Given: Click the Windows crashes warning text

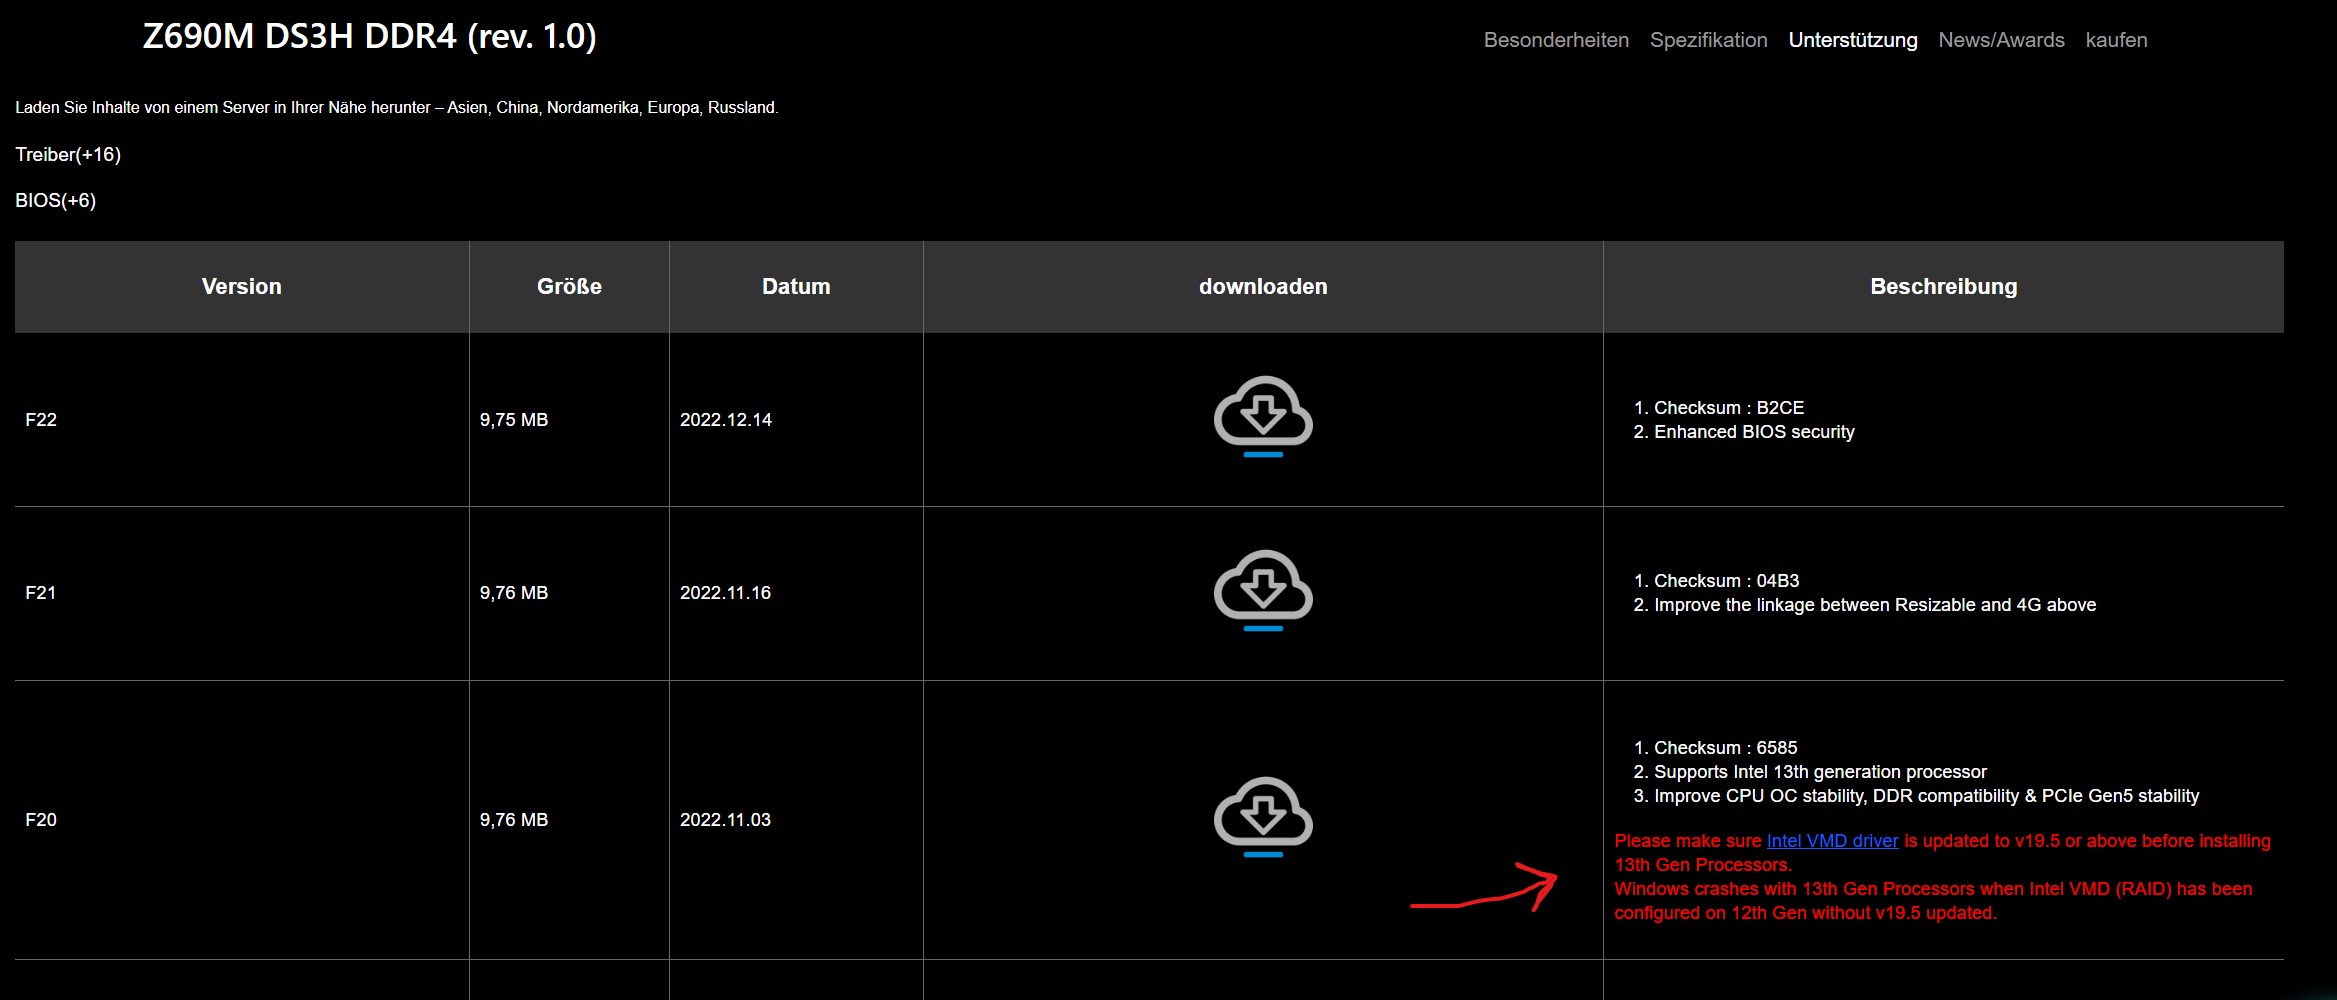Looking at the screenshot, I should click(1933, 901).
